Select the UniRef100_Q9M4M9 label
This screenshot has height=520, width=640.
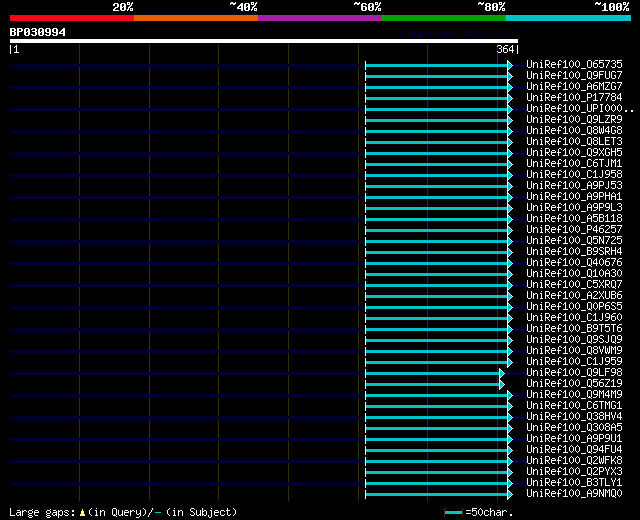click(574, 395)
